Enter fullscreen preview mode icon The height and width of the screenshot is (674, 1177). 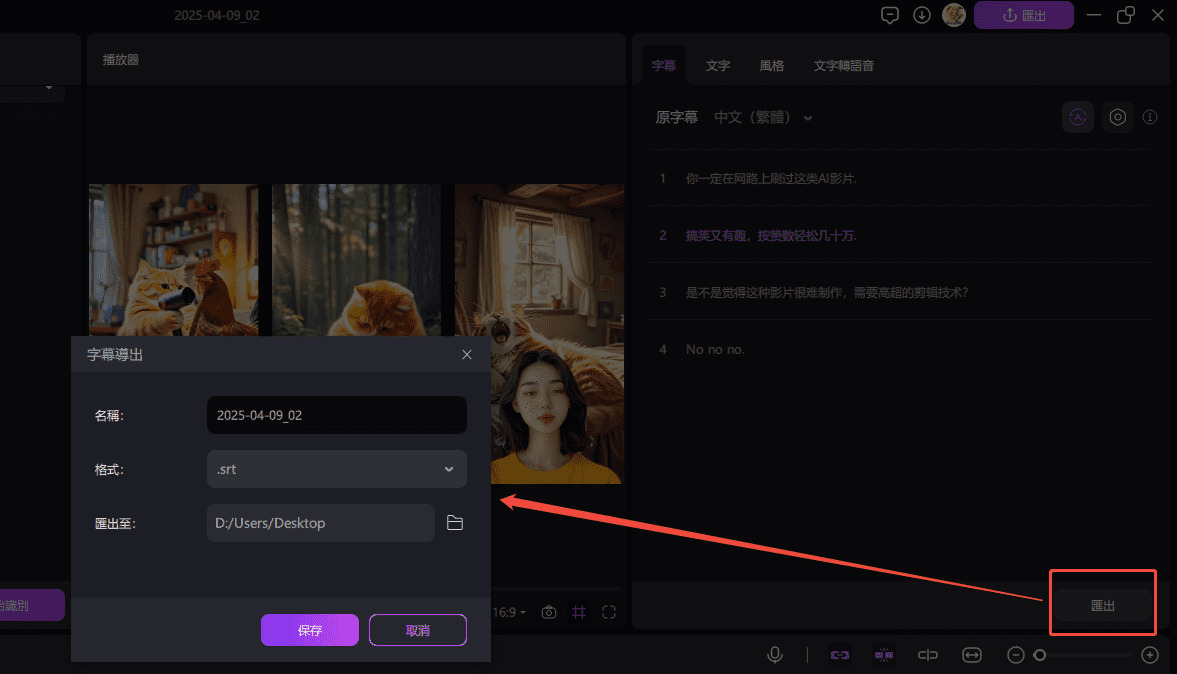click(x=609, y=612)
